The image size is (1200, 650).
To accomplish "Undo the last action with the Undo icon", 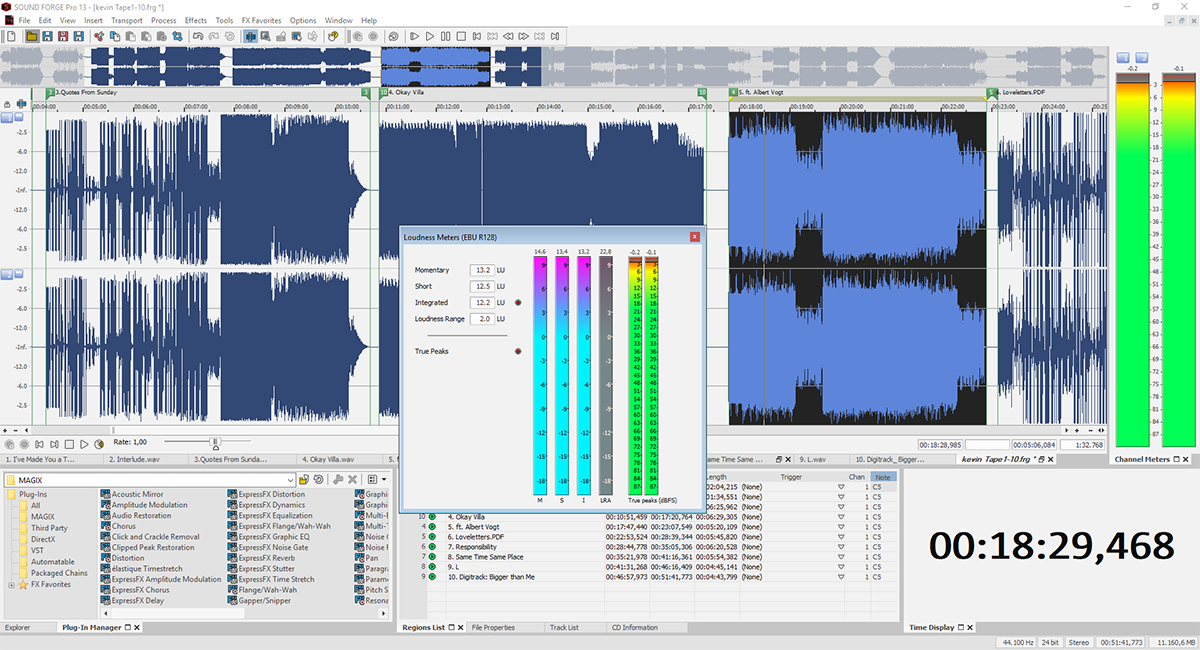I will (198, 36).
